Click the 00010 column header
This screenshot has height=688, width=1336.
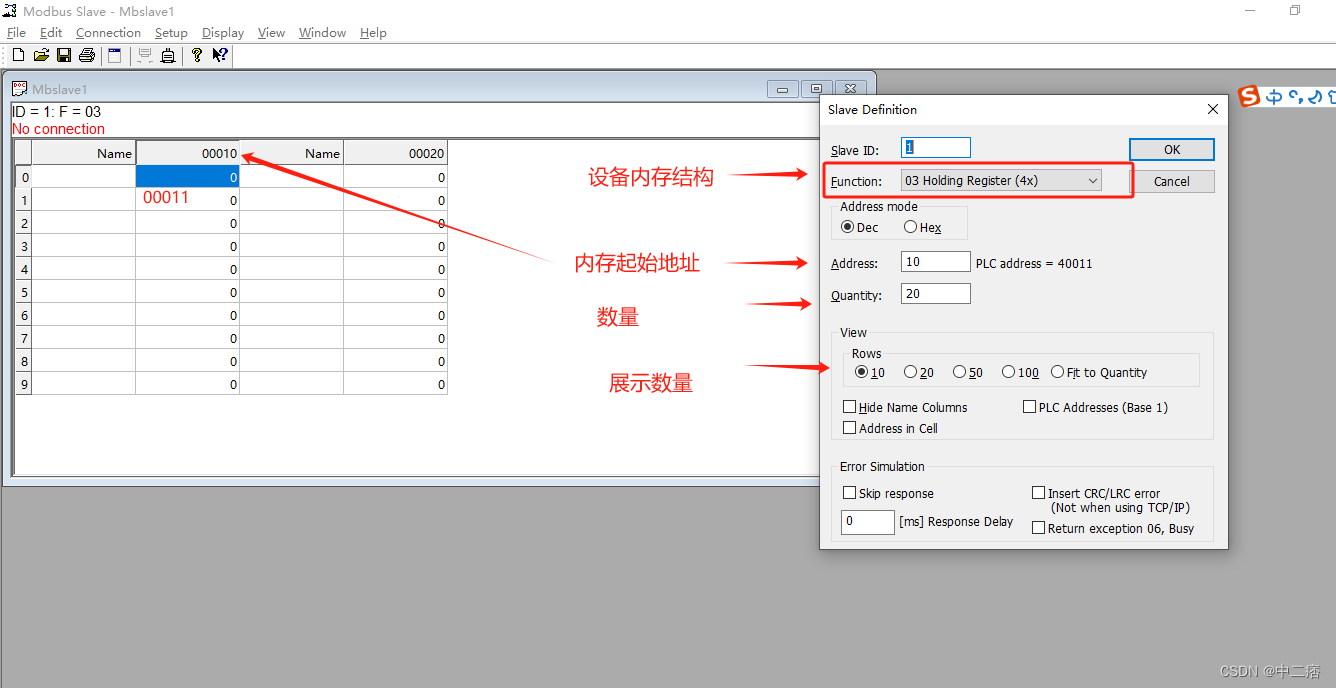pos(188,153)
